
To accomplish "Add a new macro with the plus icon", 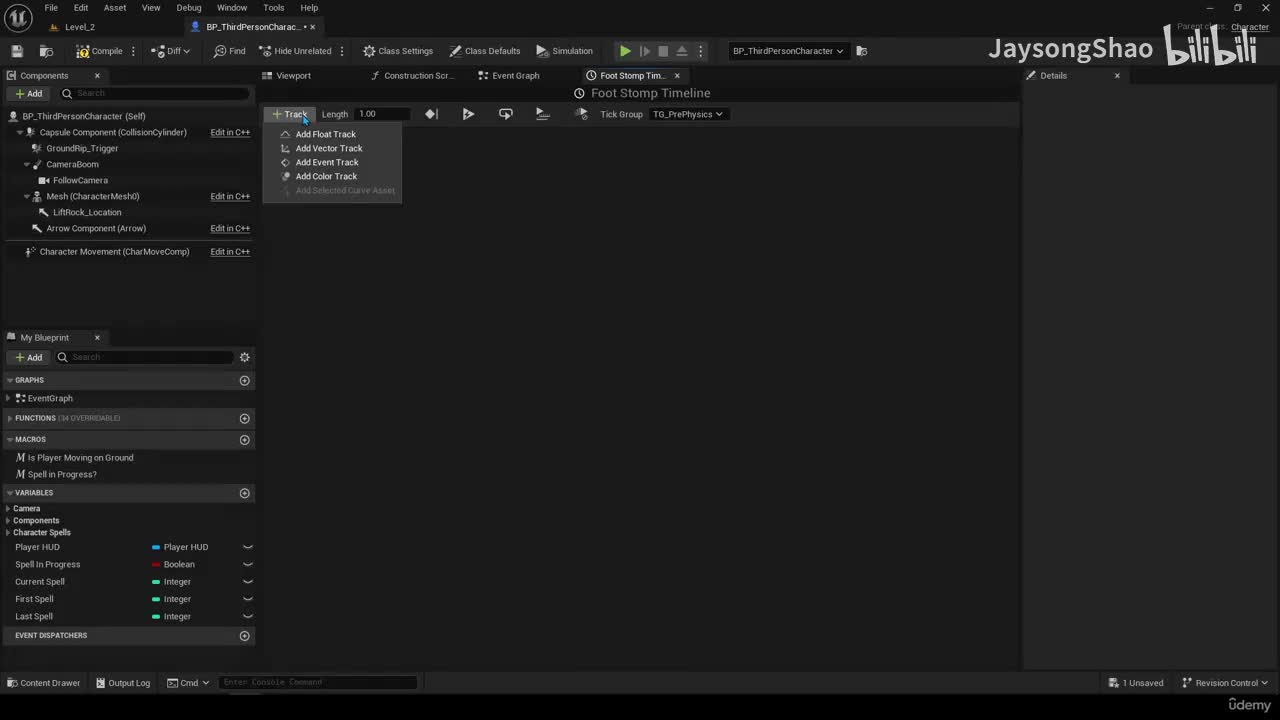I will (244, 440).
